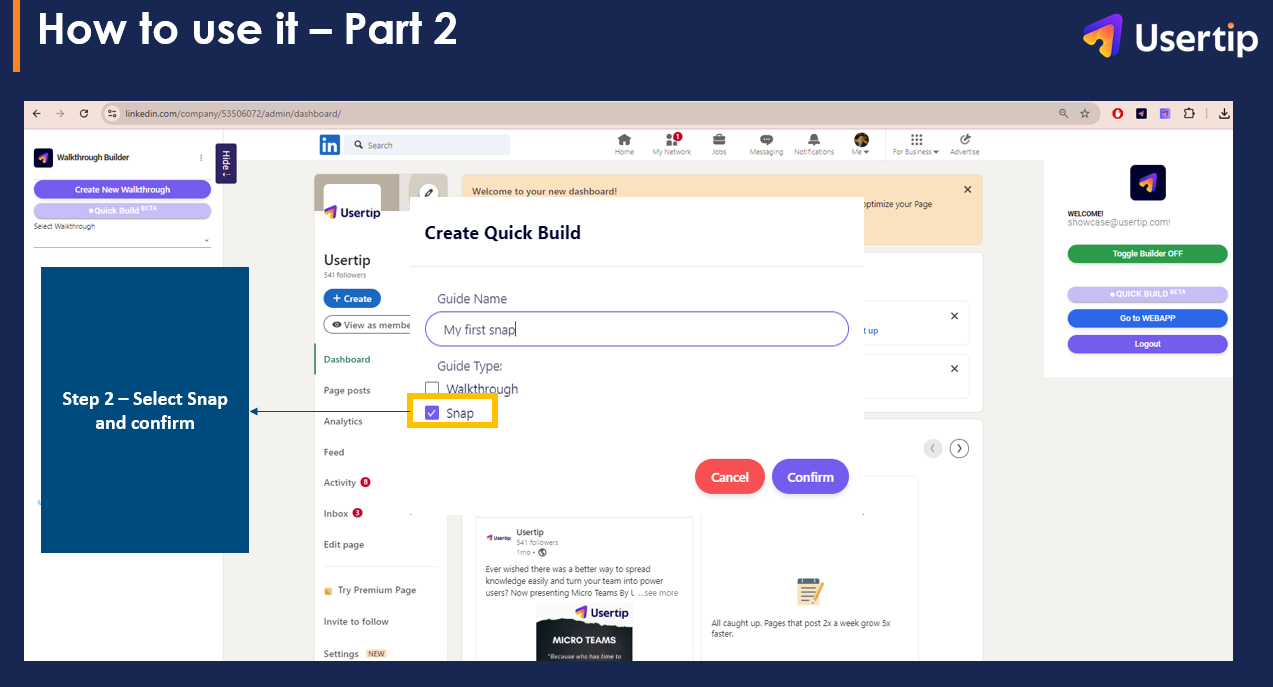Go to LinkedIn Home
The height and width of the screenshot is (687, 1273).
pyautogui.click(x=624, y=145)
